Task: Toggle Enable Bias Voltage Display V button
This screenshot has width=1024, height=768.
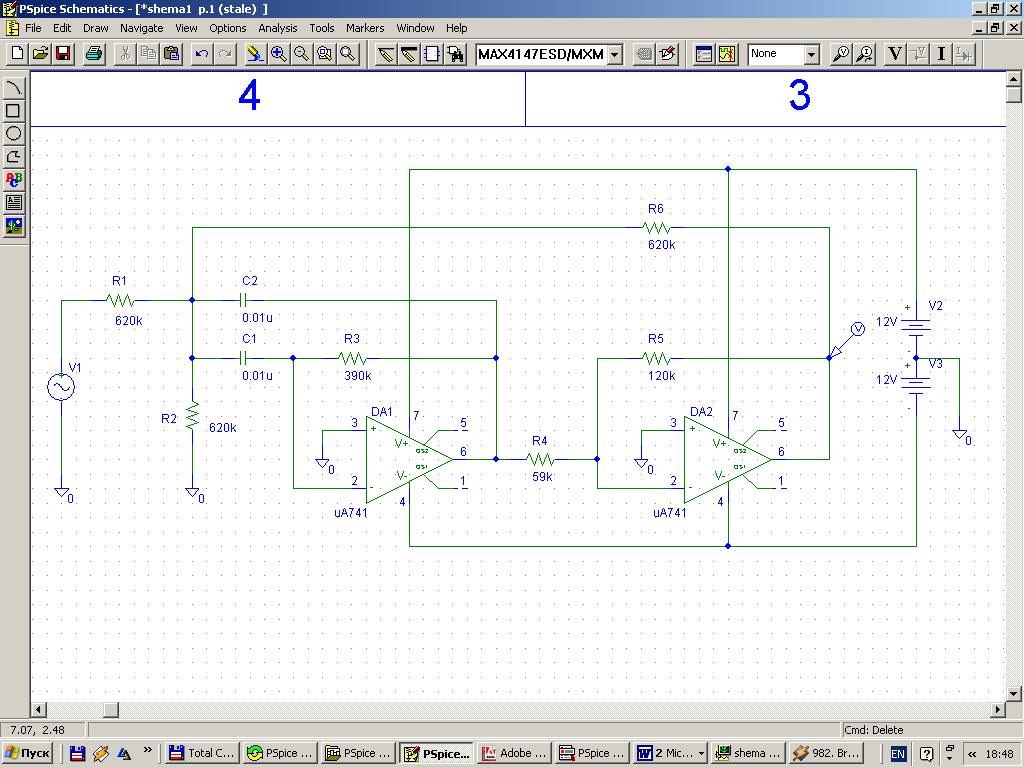Action: [x=895, y=54]
